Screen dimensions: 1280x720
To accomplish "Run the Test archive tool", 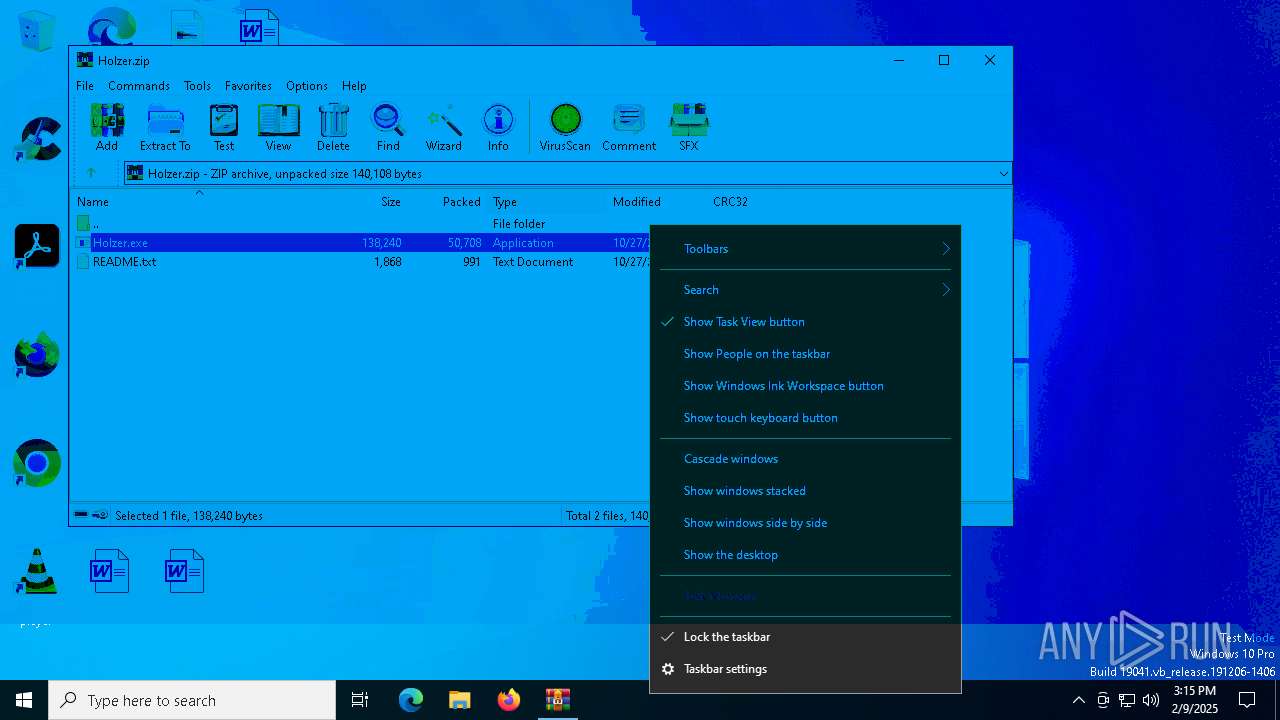I will point(224,127).
